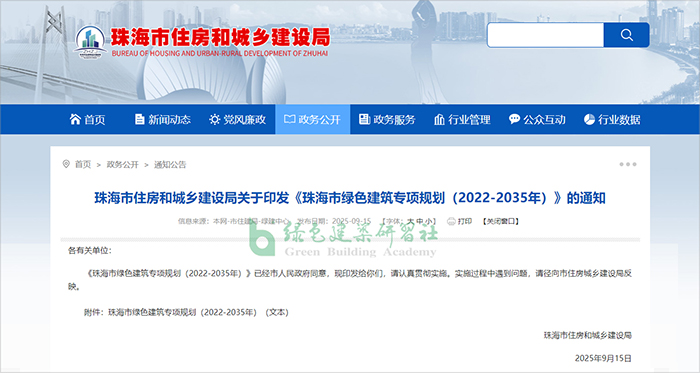Open the 政务服务 navigation menu
Viewport: 700px width, 373px height.
click(x=388, y=119)
